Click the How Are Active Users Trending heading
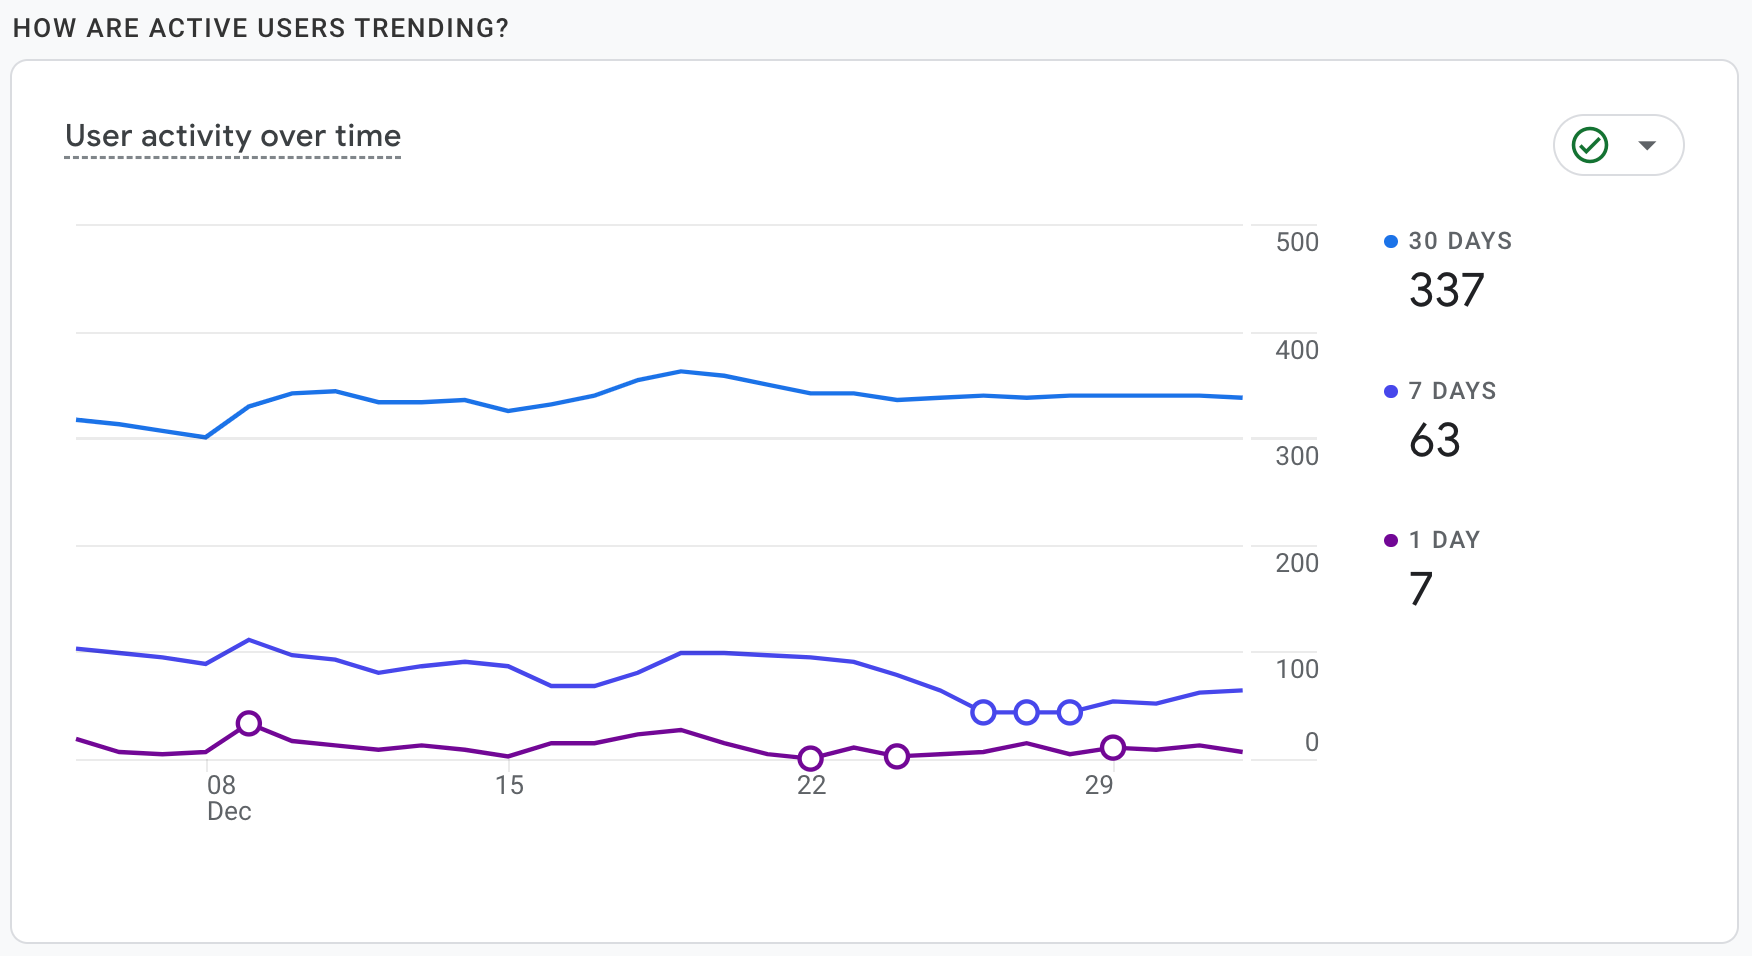The image size is (1752, 956). [x=261, y=28]
